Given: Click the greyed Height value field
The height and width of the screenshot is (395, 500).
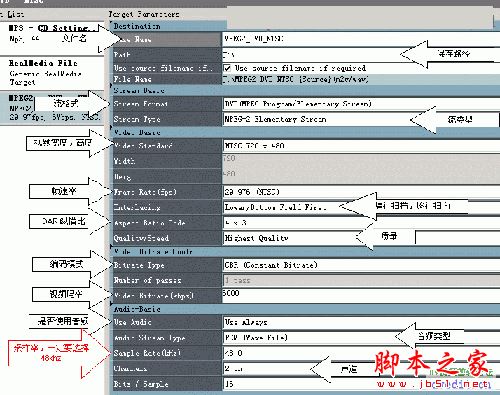Looking at the screenshot, I should tap(361, 176).
